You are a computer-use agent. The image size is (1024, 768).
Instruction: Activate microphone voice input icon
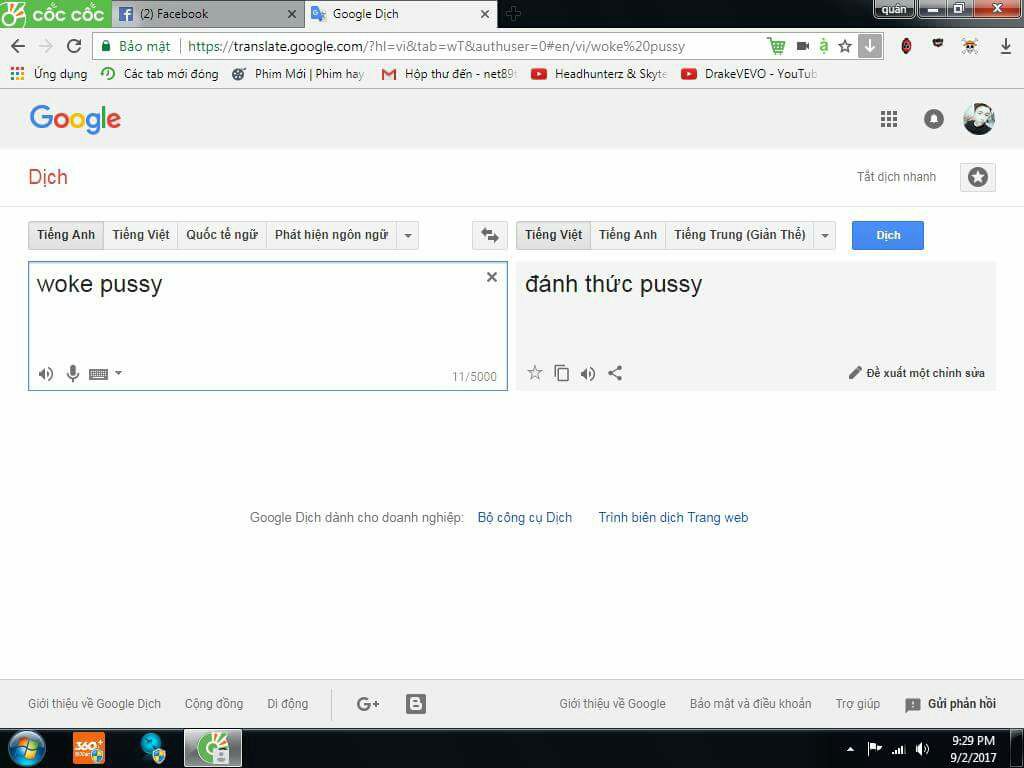tap(72, 374)
